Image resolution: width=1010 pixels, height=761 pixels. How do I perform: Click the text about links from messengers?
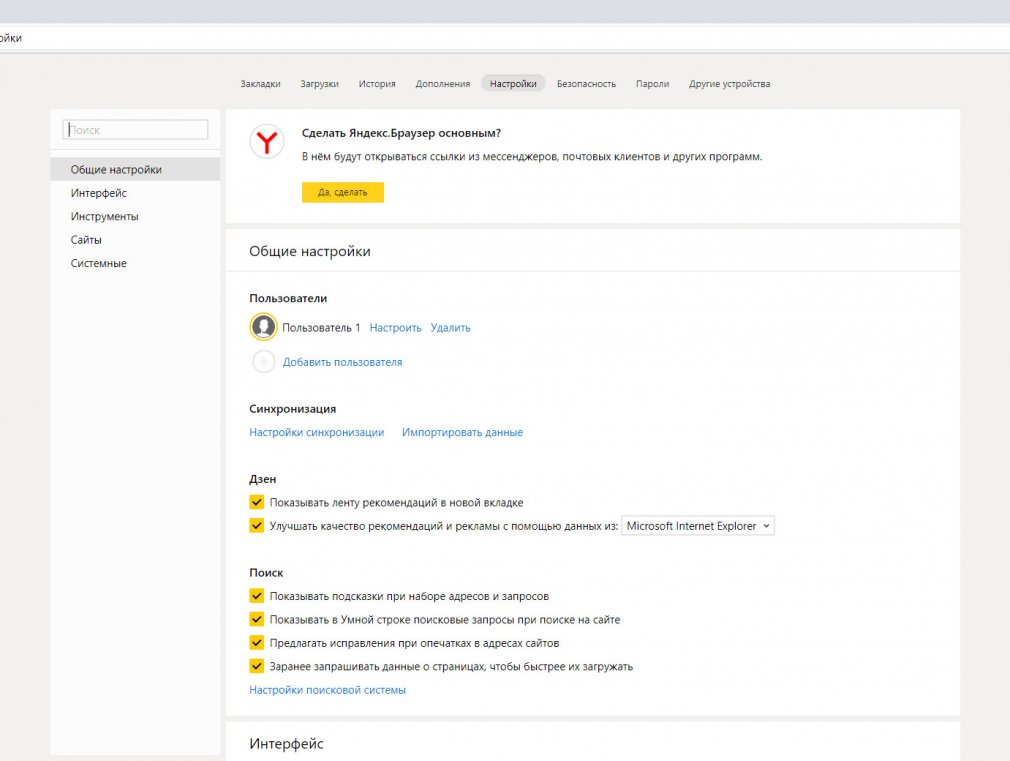(x=532, y=157)
